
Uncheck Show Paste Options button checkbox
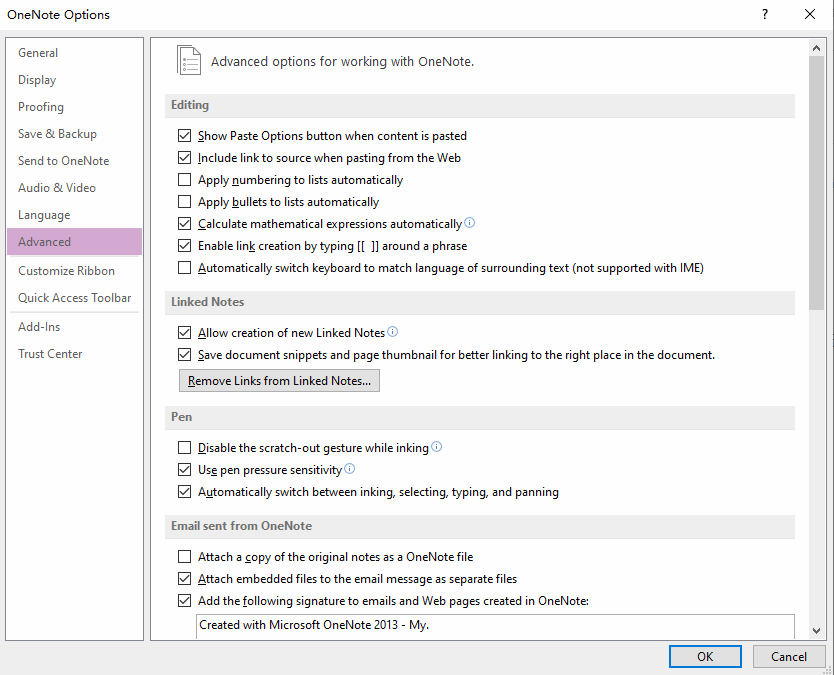point(185,136)
